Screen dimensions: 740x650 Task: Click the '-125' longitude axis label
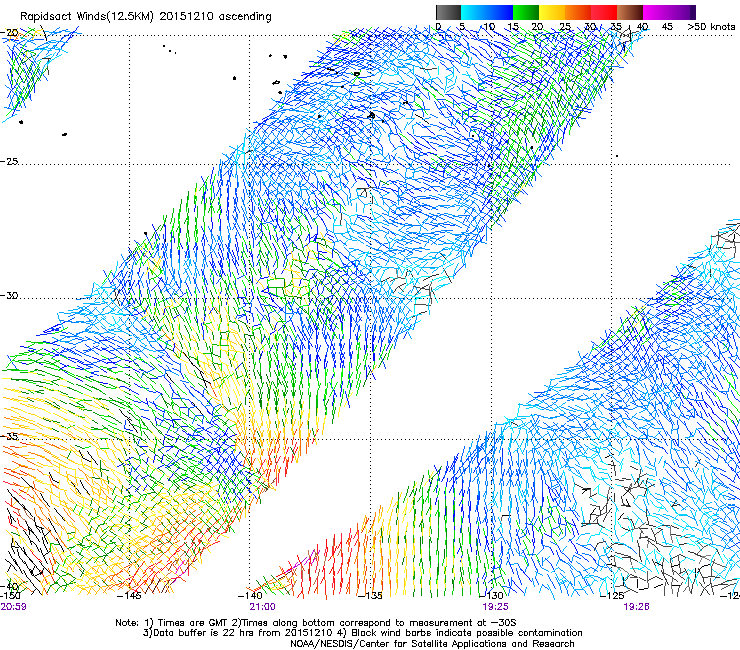pos(612,596)
